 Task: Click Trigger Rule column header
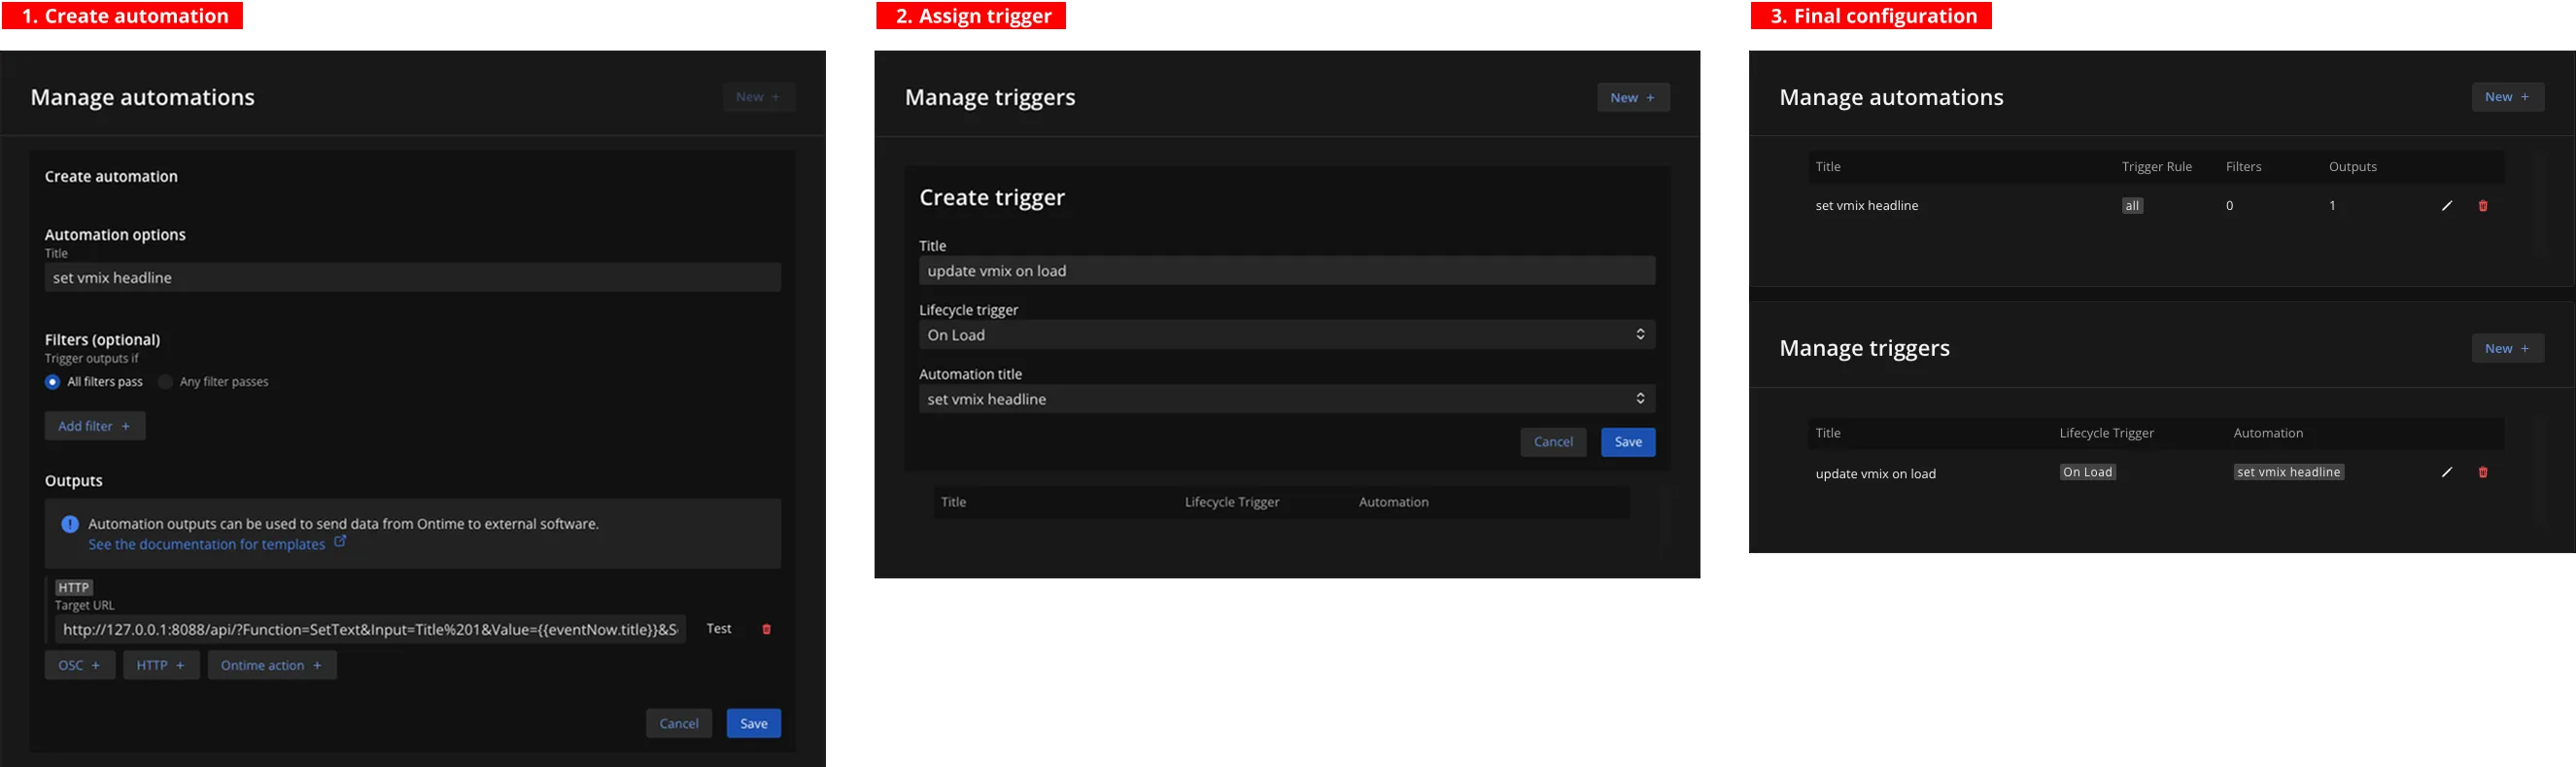click(2156, 167)
